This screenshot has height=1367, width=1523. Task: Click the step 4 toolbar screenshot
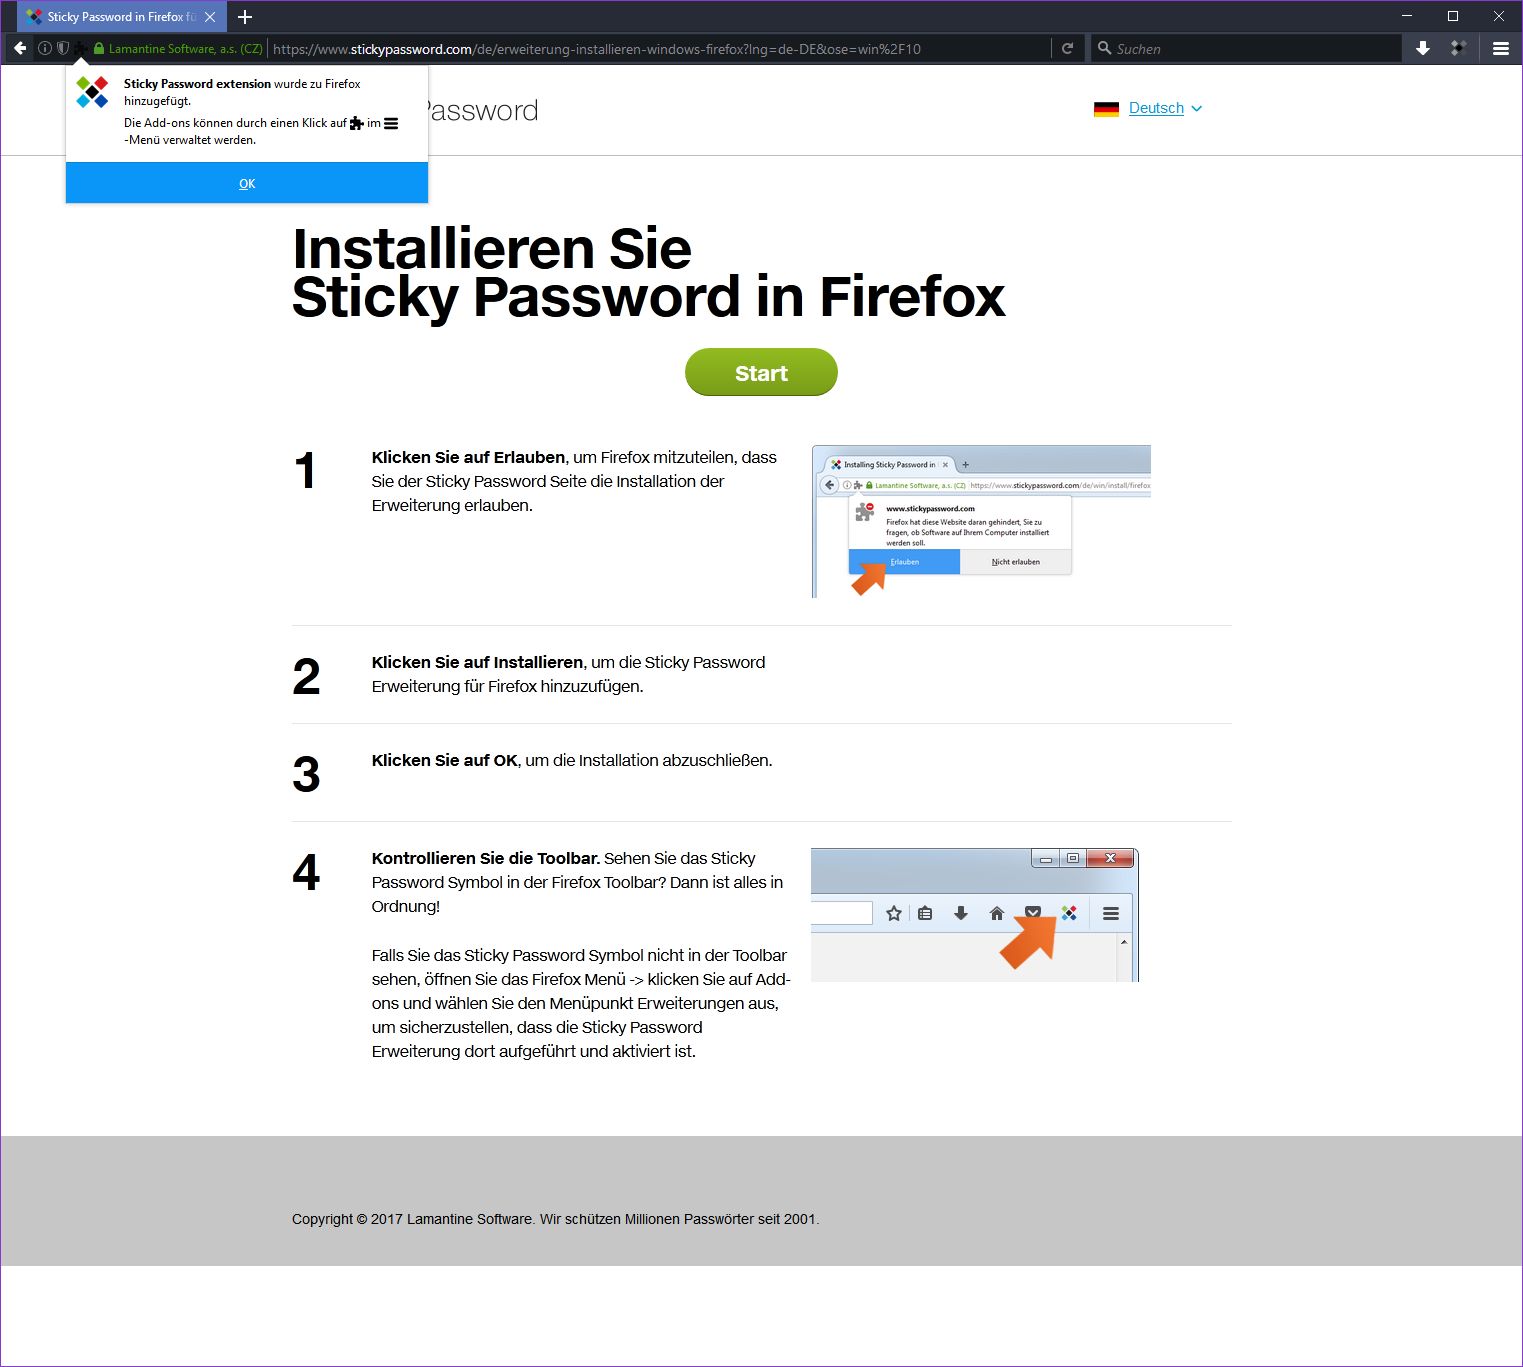click(975, 915)
